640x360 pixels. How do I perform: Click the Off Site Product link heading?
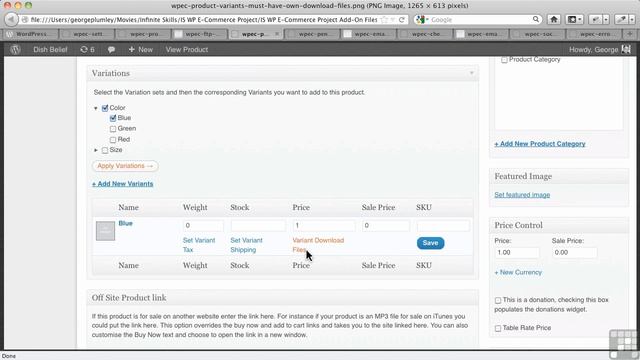tap(129, 298)
